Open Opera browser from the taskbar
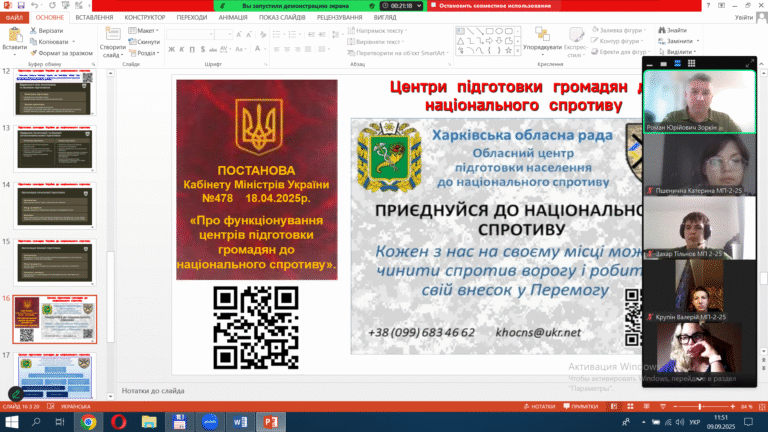Viewport: 768px width, 432px height. 120,422
